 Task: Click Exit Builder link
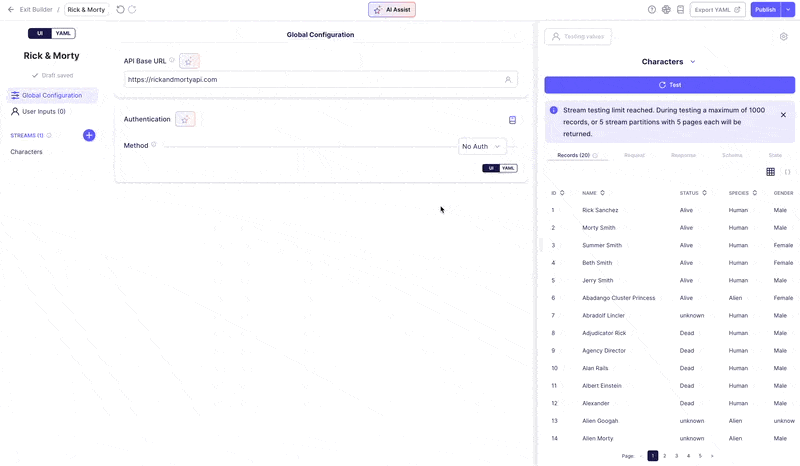pos(36,10)
